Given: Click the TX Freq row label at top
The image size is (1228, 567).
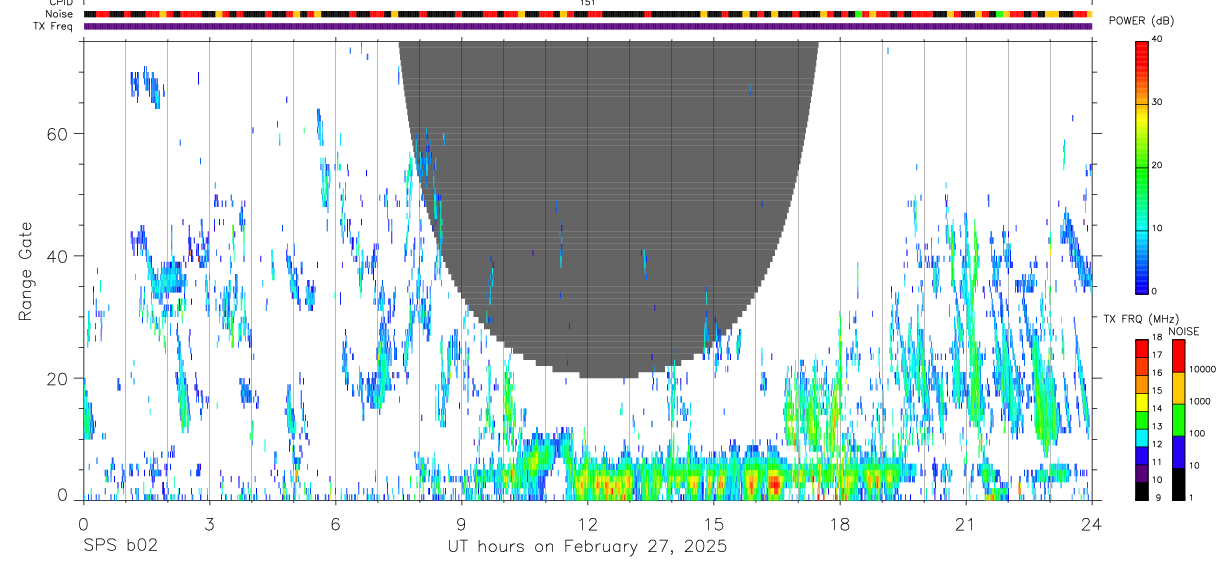Looking at the screenshot, I should click(55, 26).
